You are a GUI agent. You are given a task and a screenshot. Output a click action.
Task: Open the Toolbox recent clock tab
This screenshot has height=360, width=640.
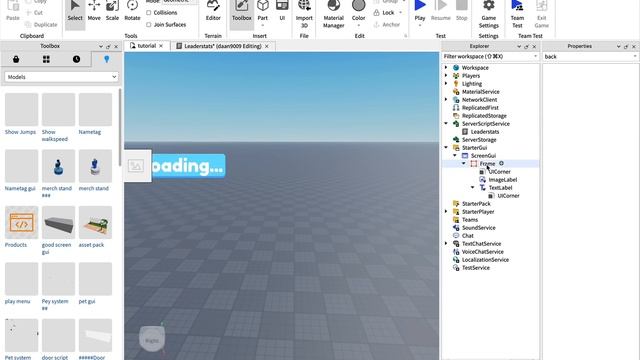[x=76, y=59]
